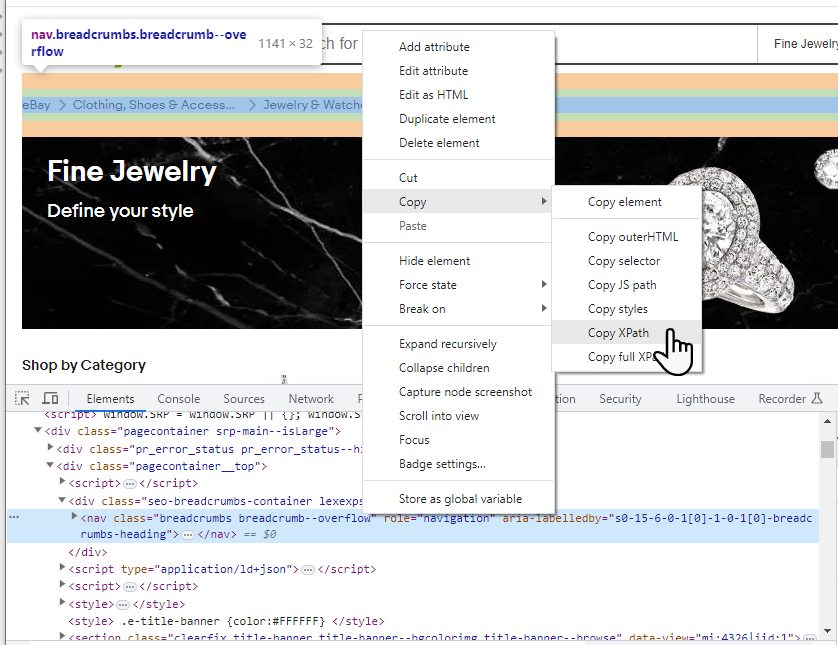The image size is (838, 645).
Task: Click the DevTools vertical scrollbar thumb
Action: [827, 448]
